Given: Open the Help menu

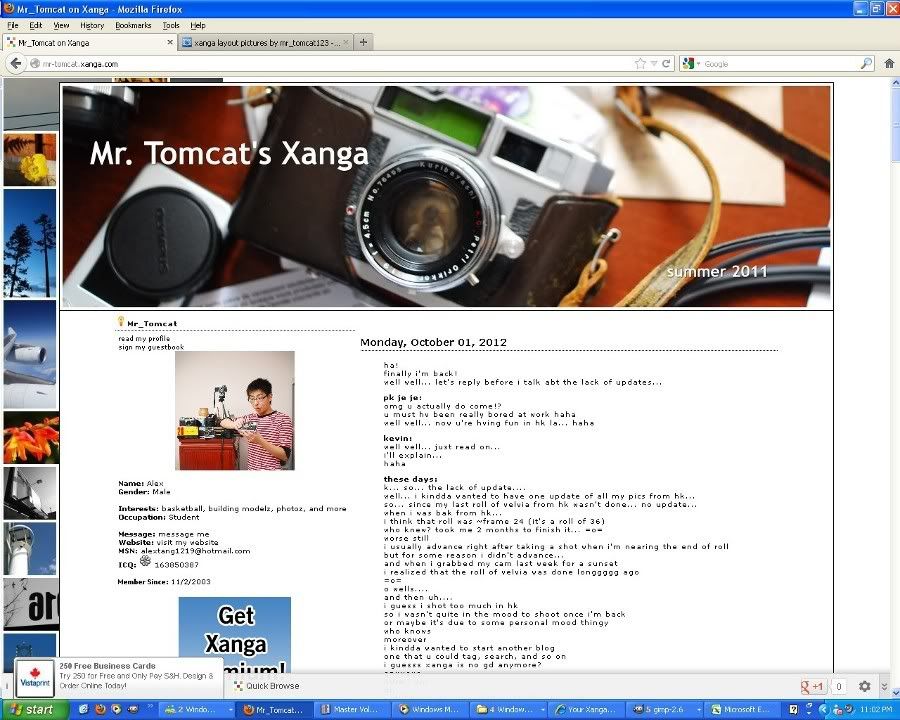Looking at the screenshot, I should pos(198,25).
